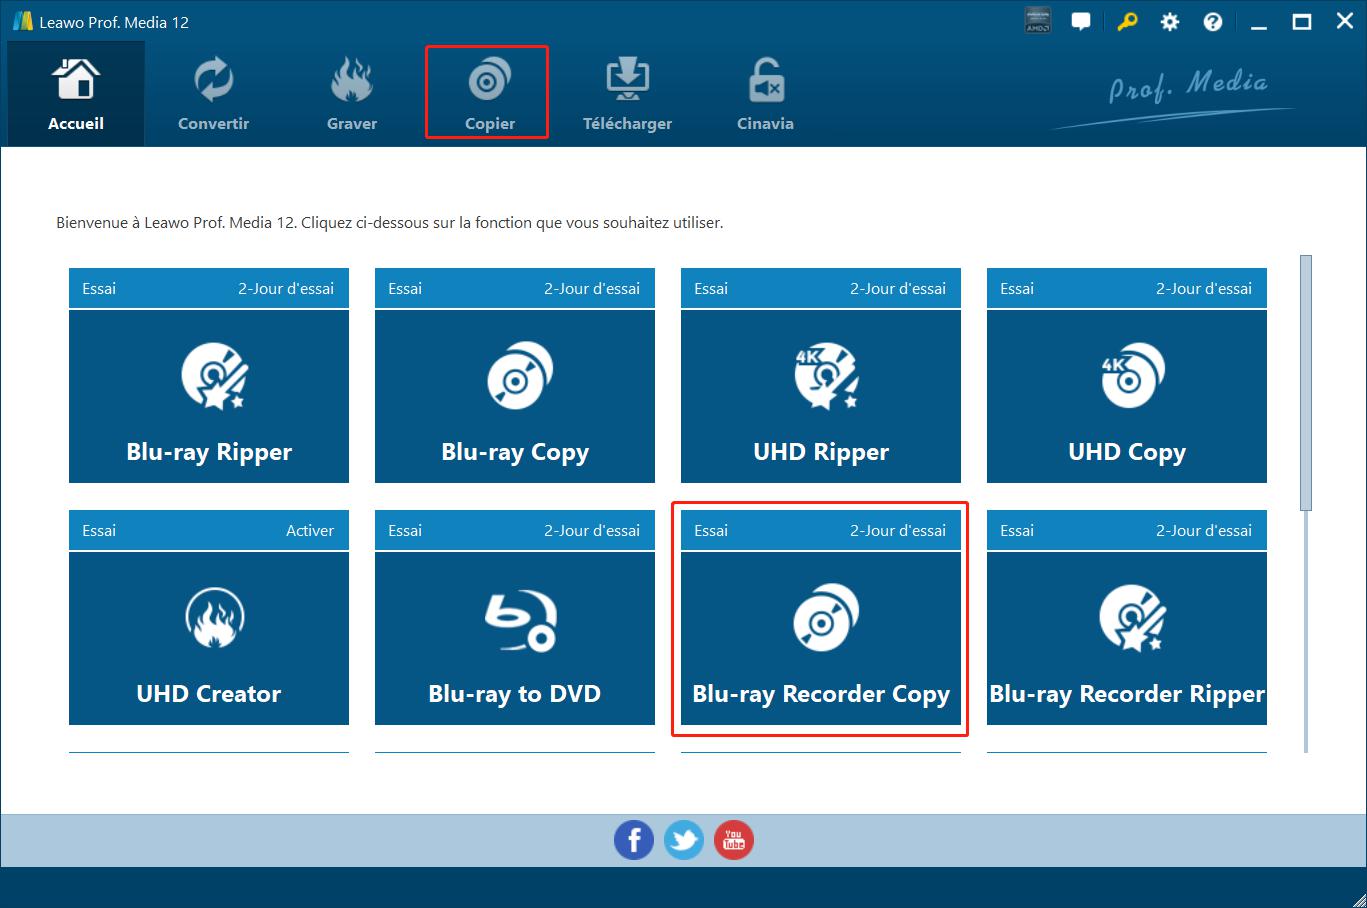
Task: Switch to the Graver tab
Action: point(352,95)
